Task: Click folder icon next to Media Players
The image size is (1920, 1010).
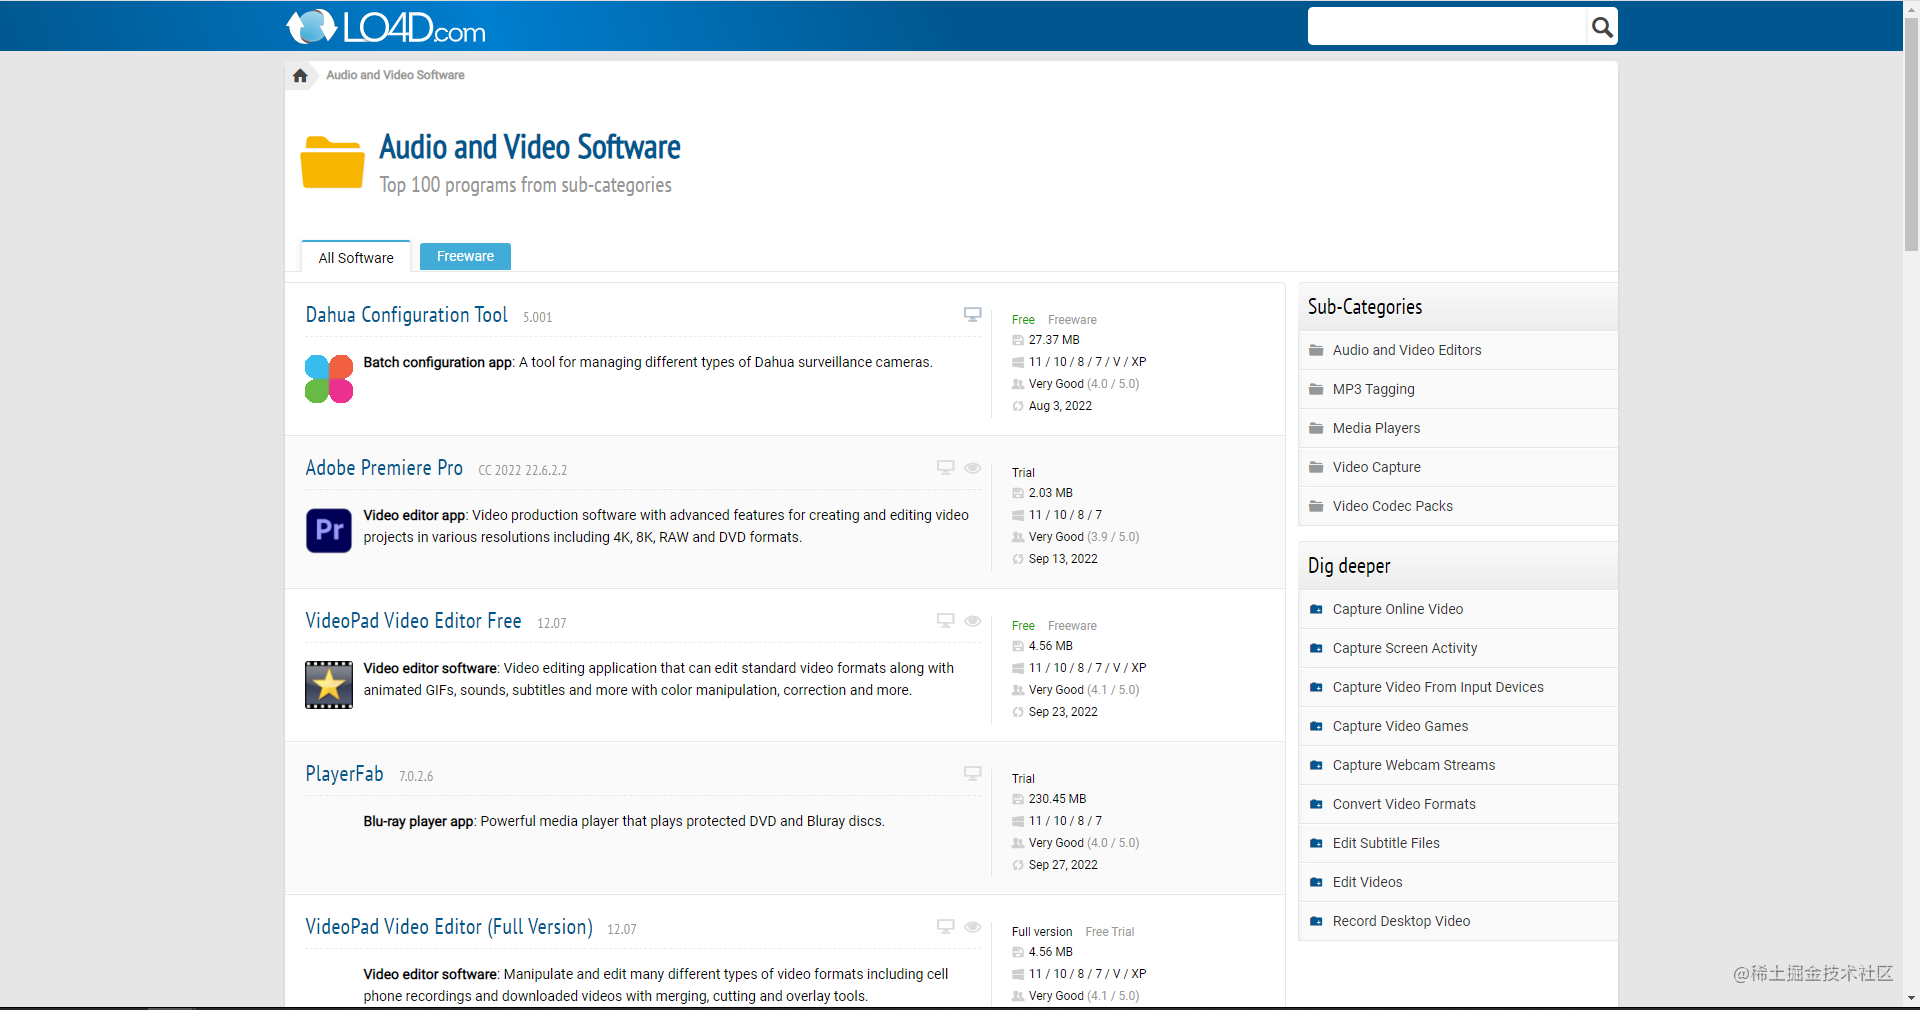Action: click(1316, 428)
